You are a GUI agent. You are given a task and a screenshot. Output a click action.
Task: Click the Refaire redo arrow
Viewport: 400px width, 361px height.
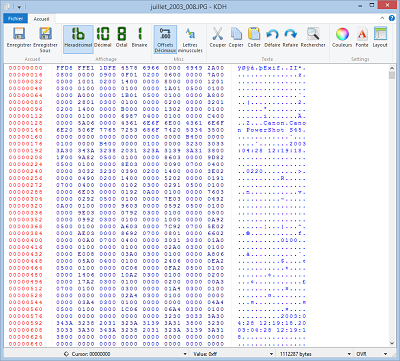(291, 34)
